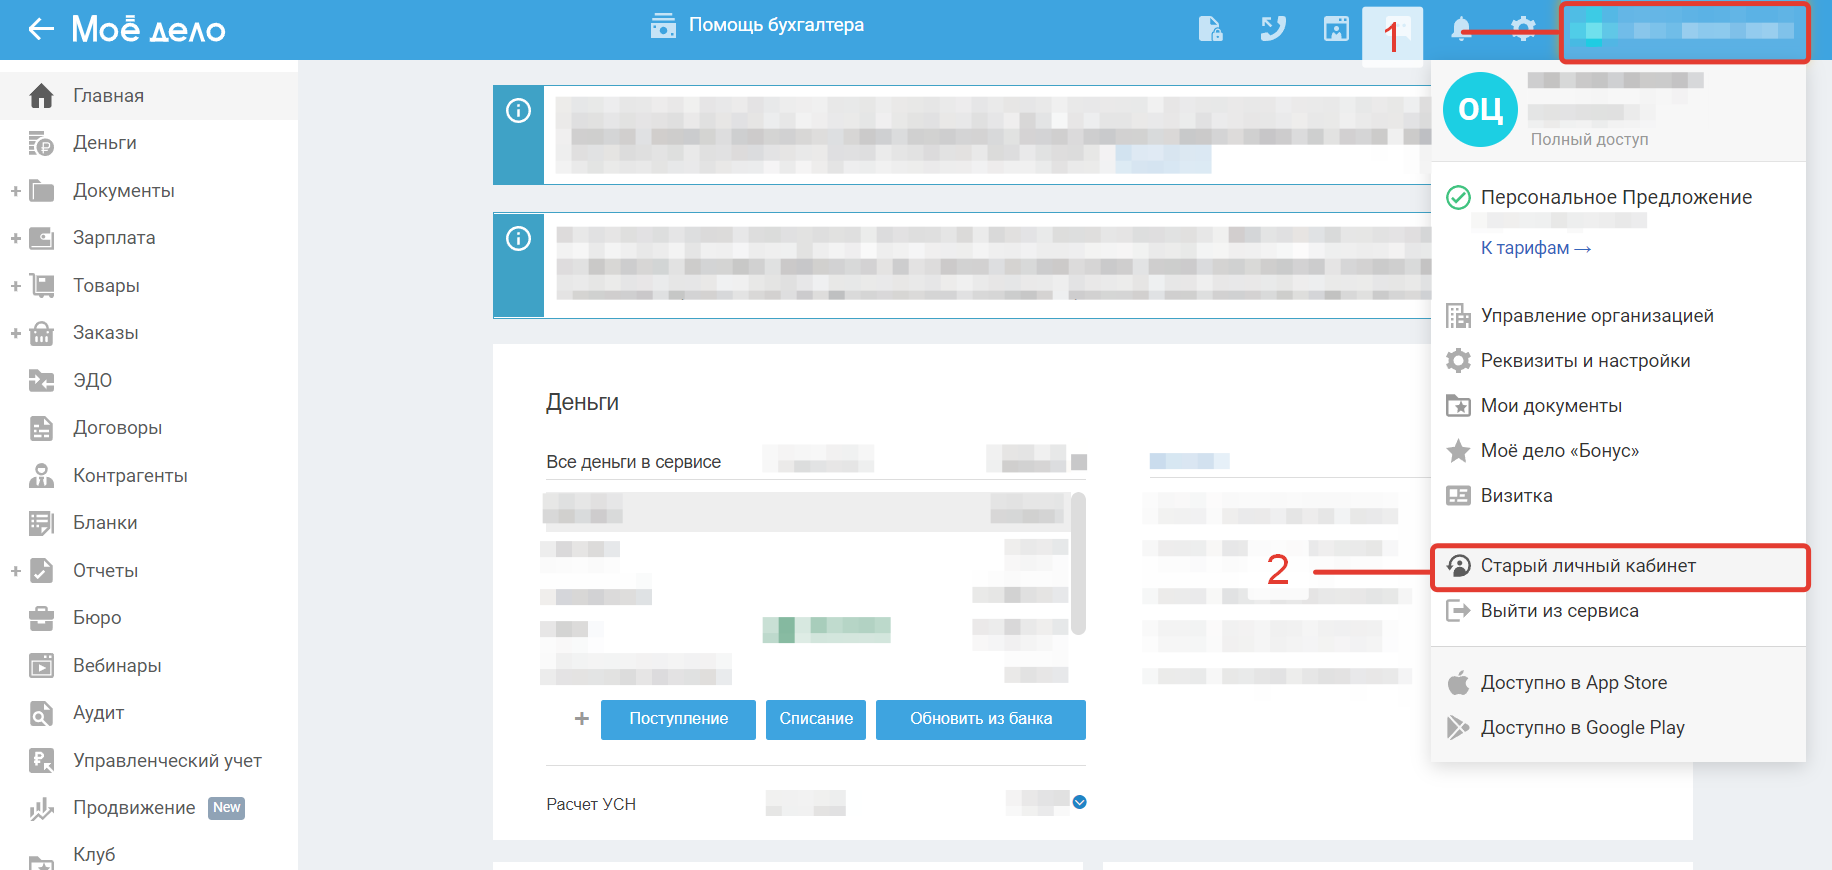Click the blurred account name to toggle the profile menu
The width and height of the screenshot is (1832, 870).
click(1685, 32)
